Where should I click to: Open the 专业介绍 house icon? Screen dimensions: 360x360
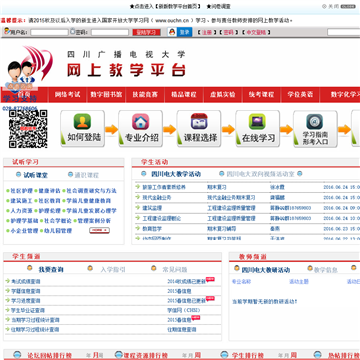(141, 121)
